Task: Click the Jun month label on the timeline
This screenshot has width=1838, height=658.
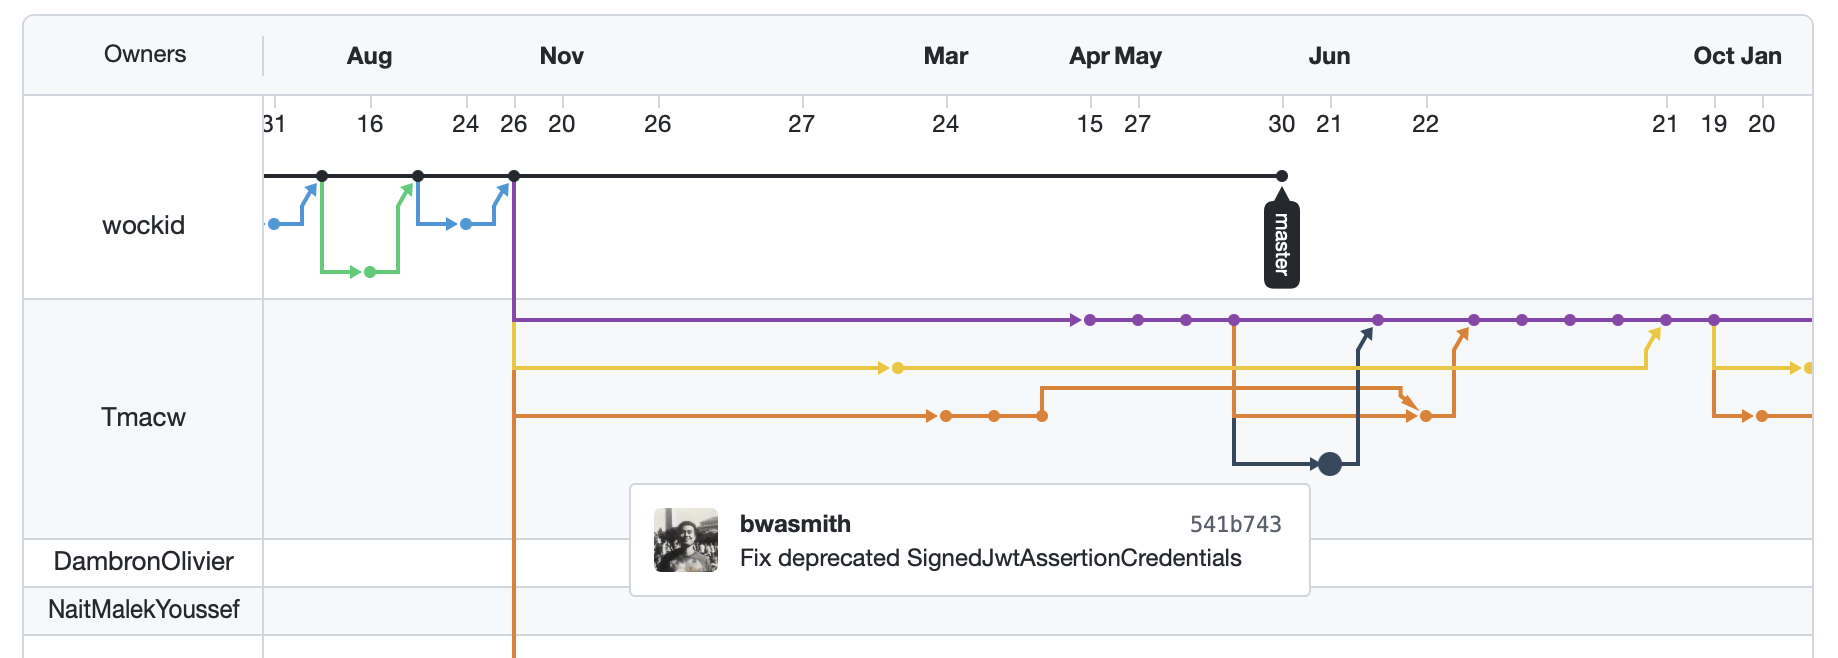Action: click(x=1329, y=56)
